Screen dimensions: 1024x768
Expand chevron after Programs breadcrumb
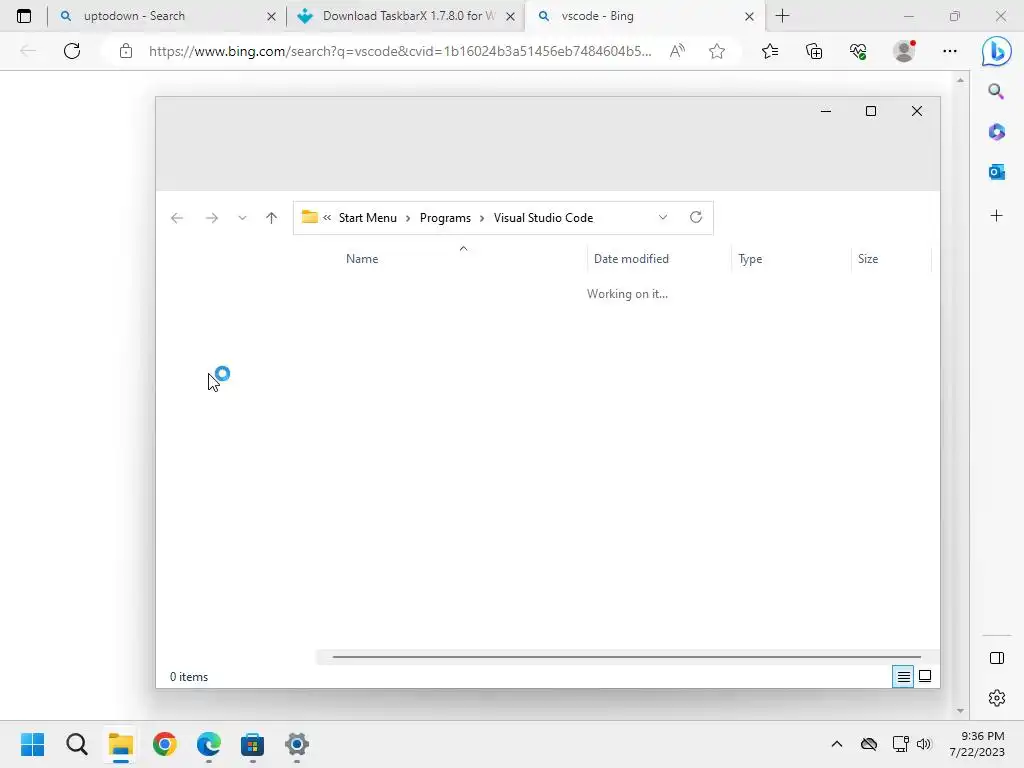click(x=482, y=218)
